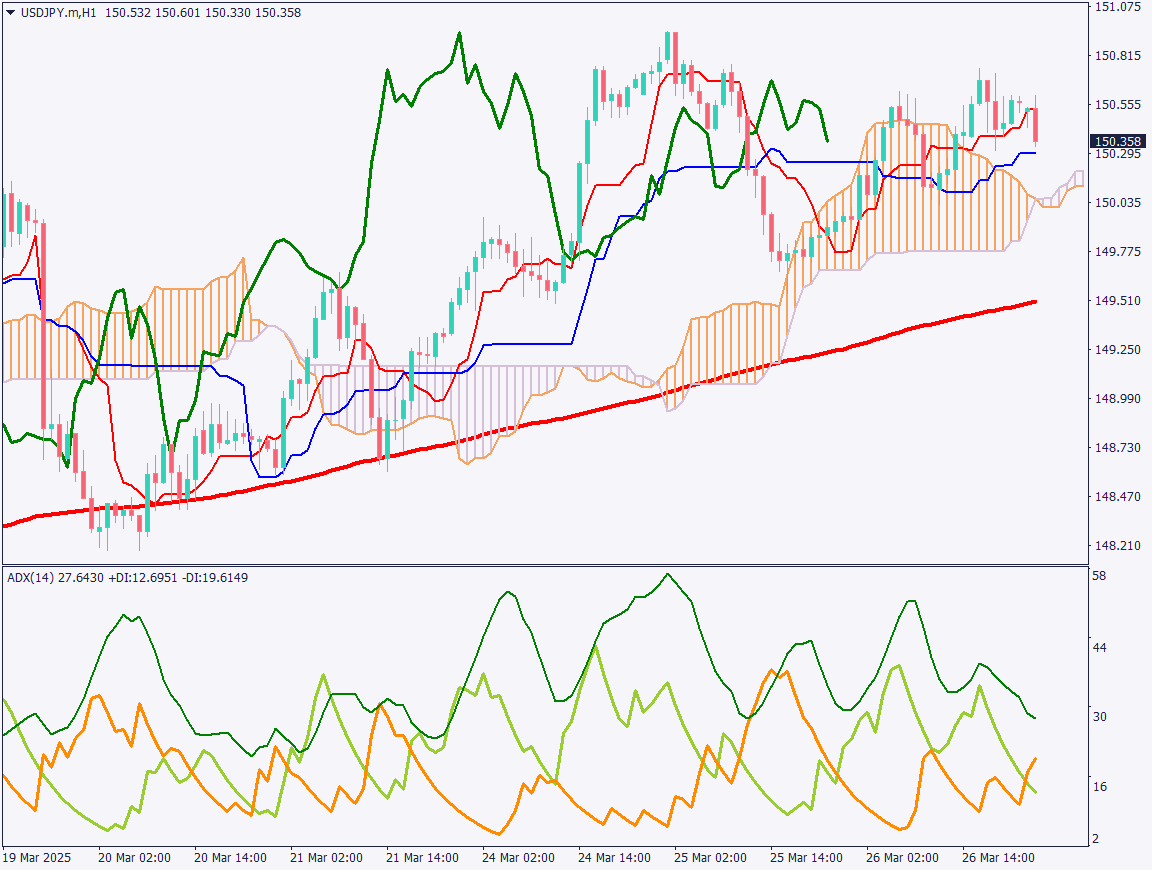Select the 25 Mar 14:00 time label

806,858
